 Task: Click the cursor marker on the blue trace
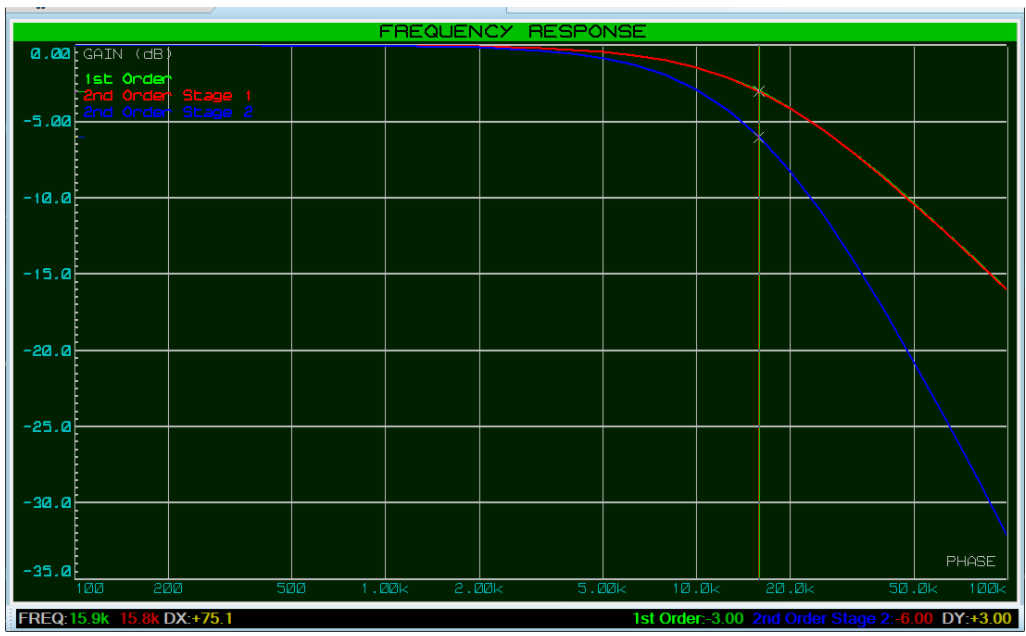pos(759,137)
